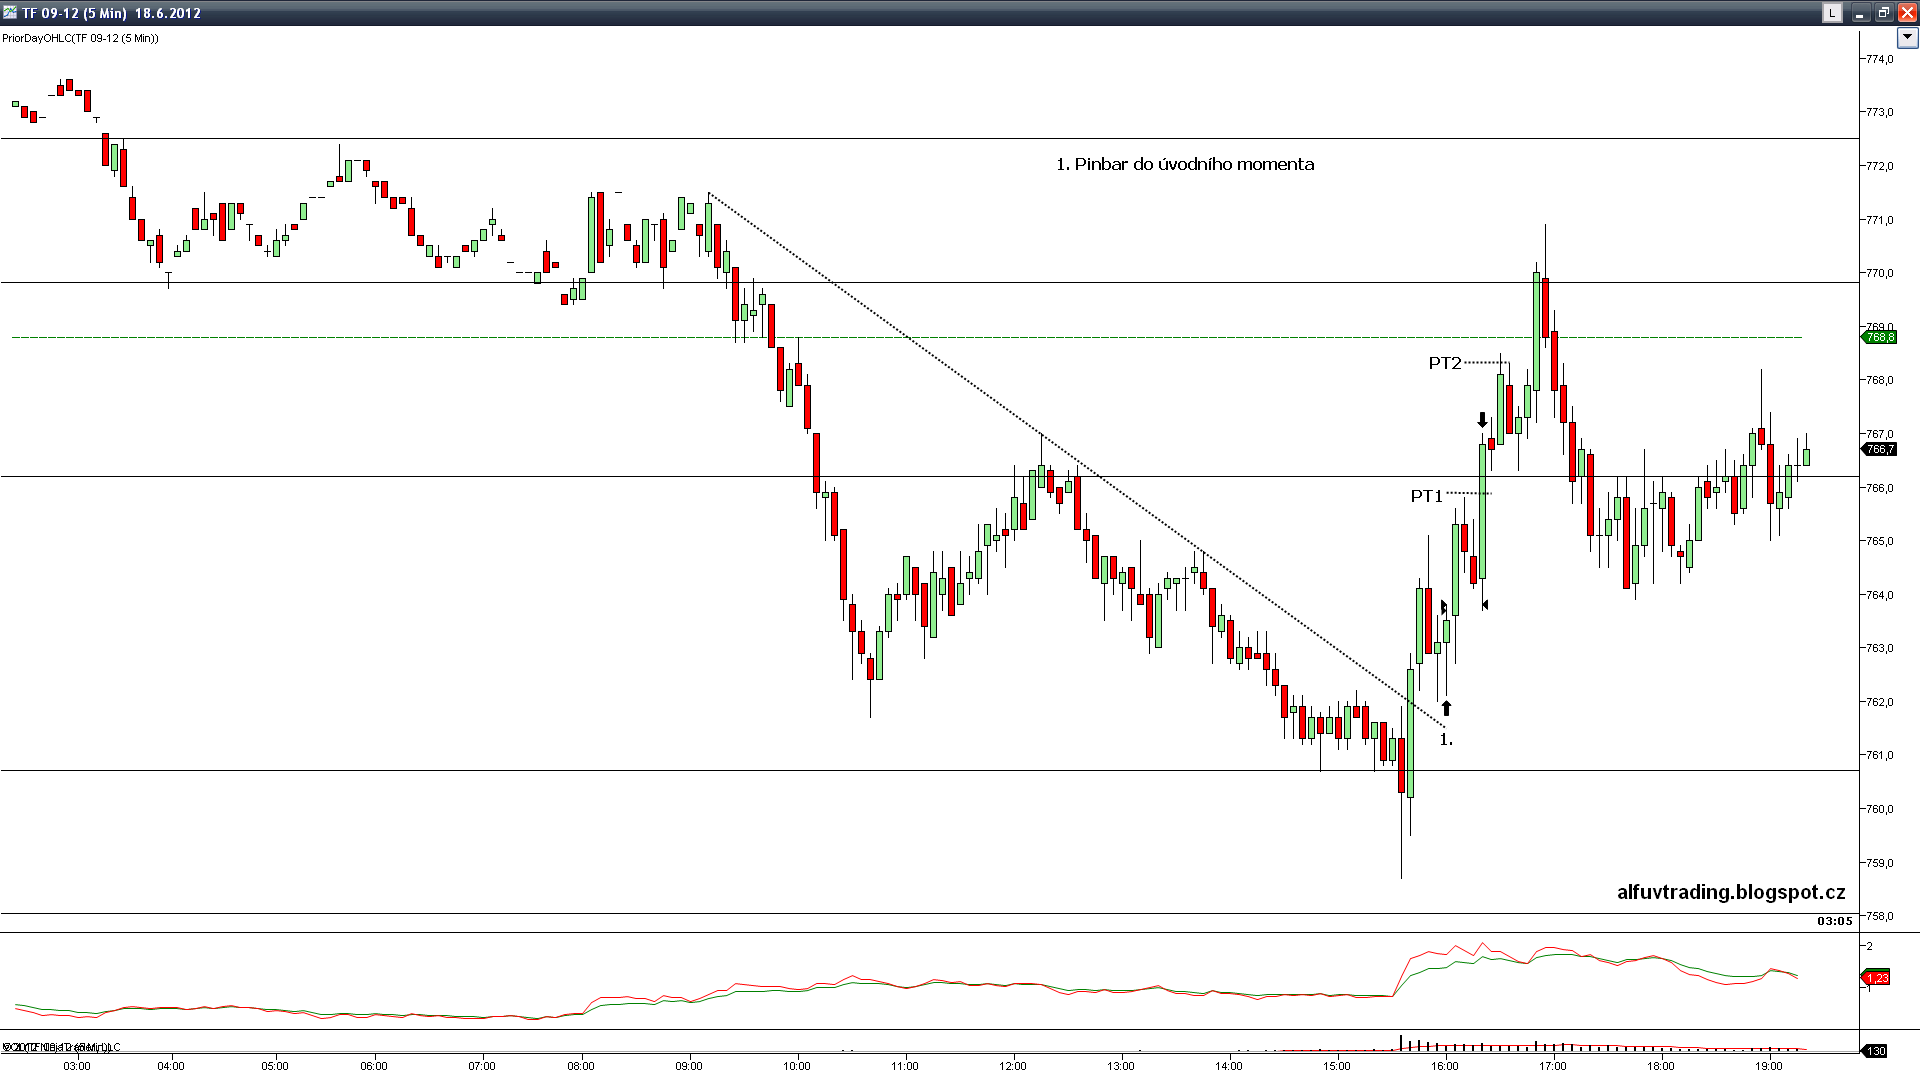Click the black 130 volume value marker
This screenshot has height=1080, width=1920.
pyautogui.click(x=1876, y=1051)
